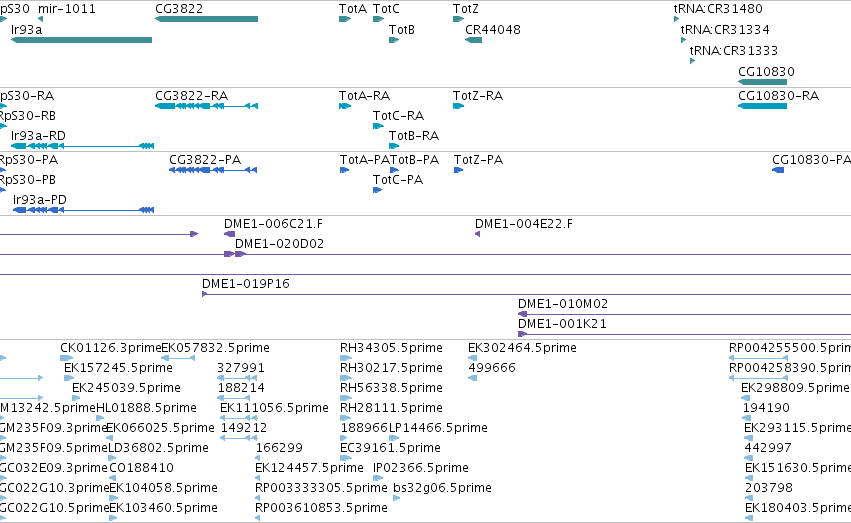The height and width of the screenshot is (523, 851).
Task: Select the TotZ gene label
Action: click(x=466, y=9)
